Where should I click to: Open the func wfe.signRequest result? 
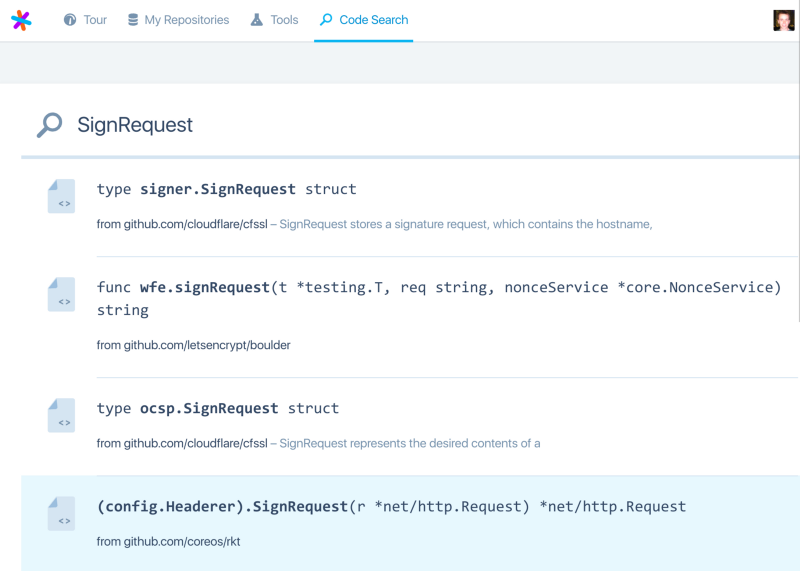[439, 299]
